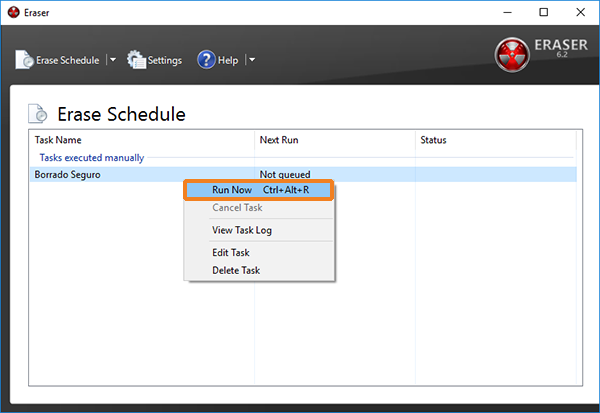The height and width of the screenshot is (413, 600).
Task: Select the Borrado Seguro task row
Action: 68,174
